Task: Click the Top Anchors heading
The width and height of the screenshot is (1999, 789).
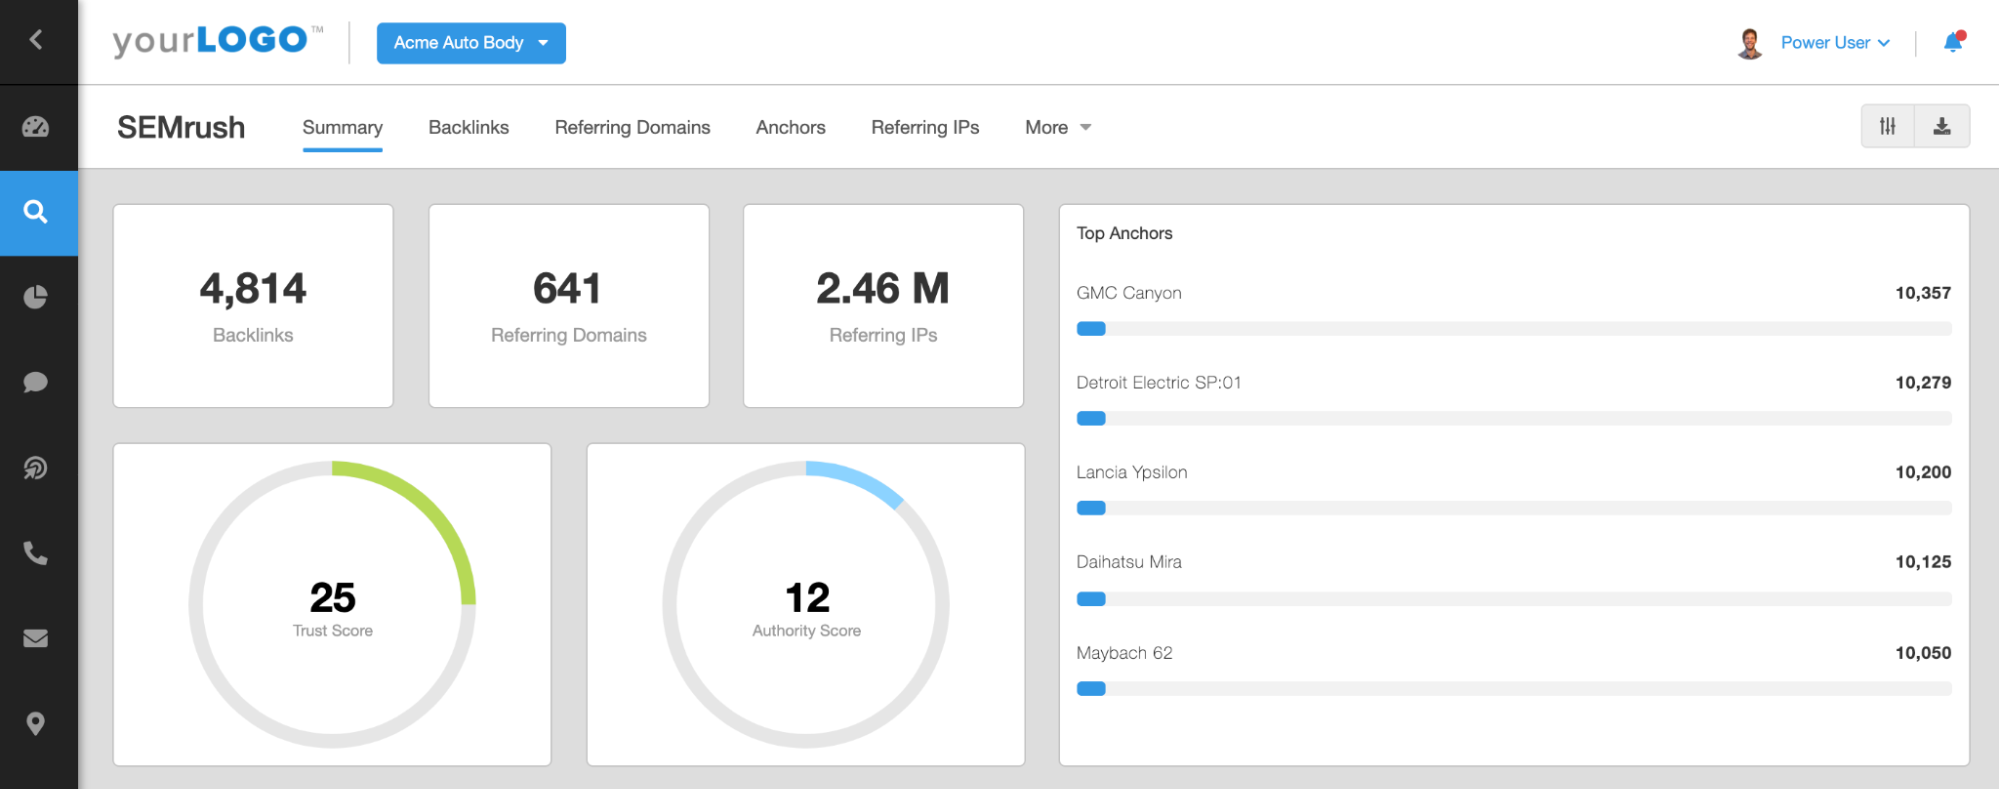Action: pos(1124,233)
